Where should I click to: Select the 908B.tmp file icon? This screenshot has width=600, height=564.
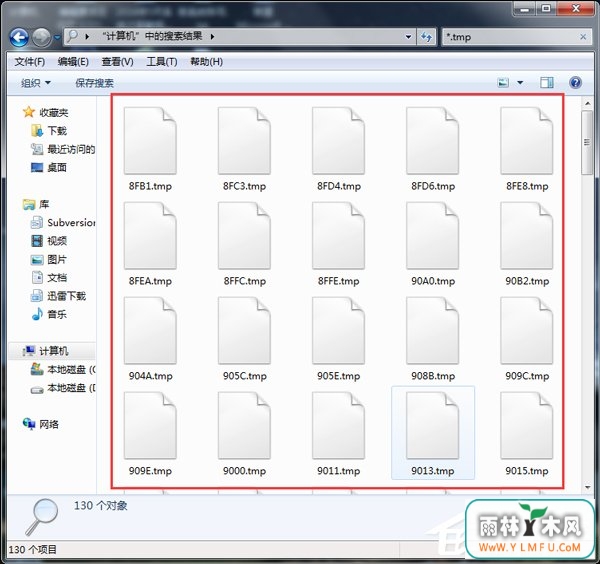432,331
